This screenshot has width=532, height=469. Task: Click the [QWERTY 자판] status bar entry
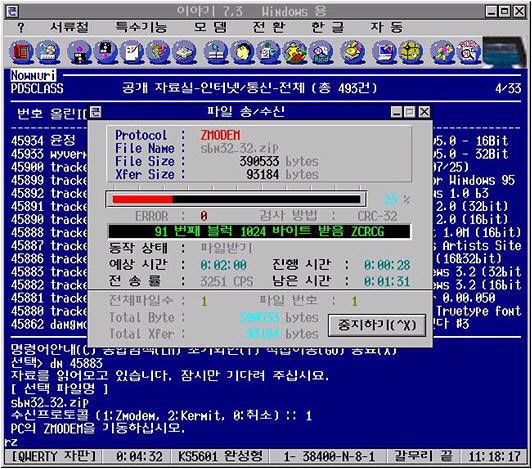(54, 456)
